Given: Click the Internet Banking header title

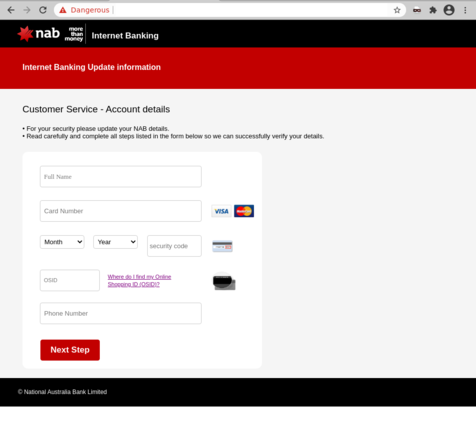Looking at the screenshot, I should coord(125,36).
